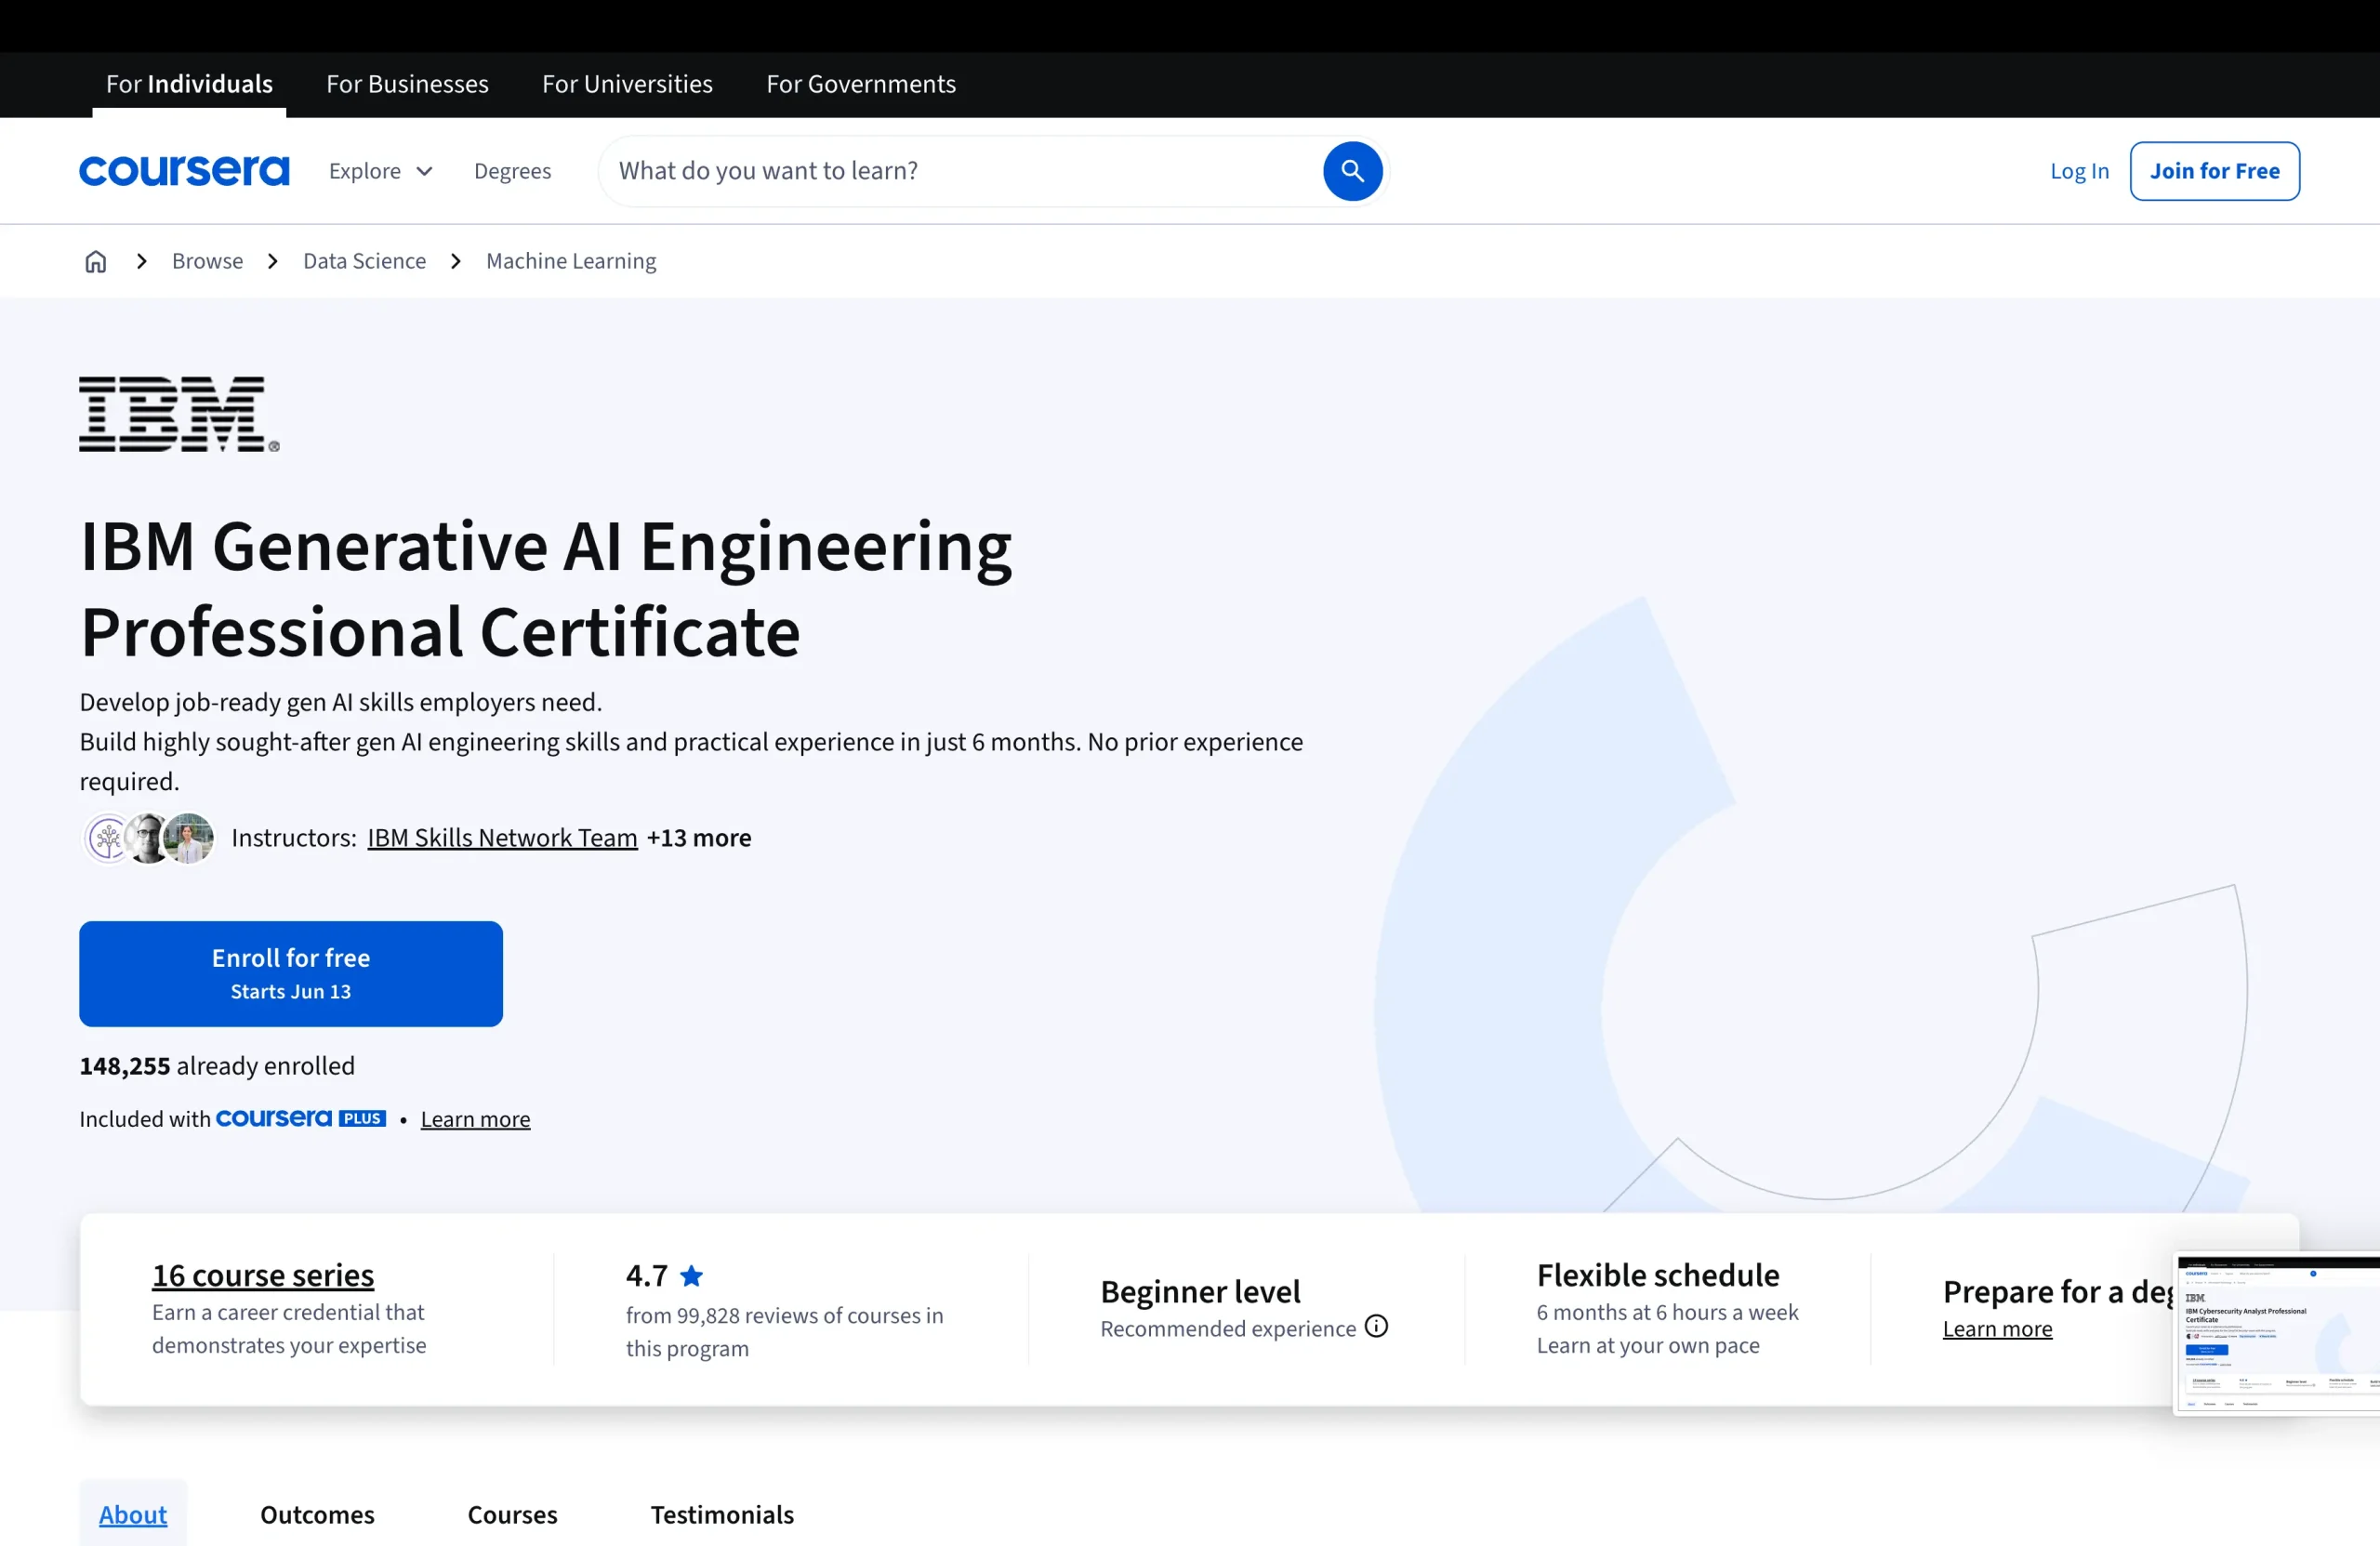Click '6 months at 6 hours a week'

pos(1667,1311)
